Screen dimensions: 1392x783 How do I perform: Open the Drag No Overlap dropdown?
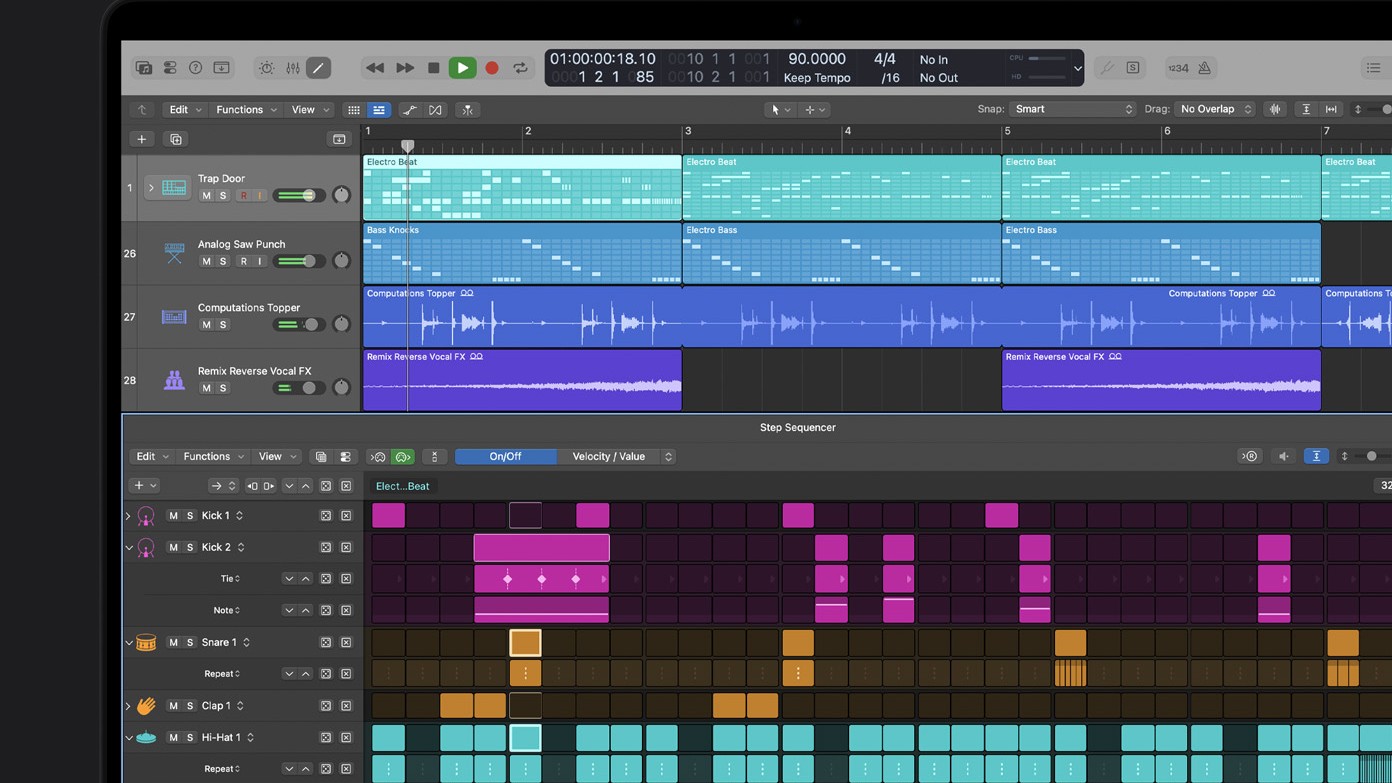[1215, 109]
